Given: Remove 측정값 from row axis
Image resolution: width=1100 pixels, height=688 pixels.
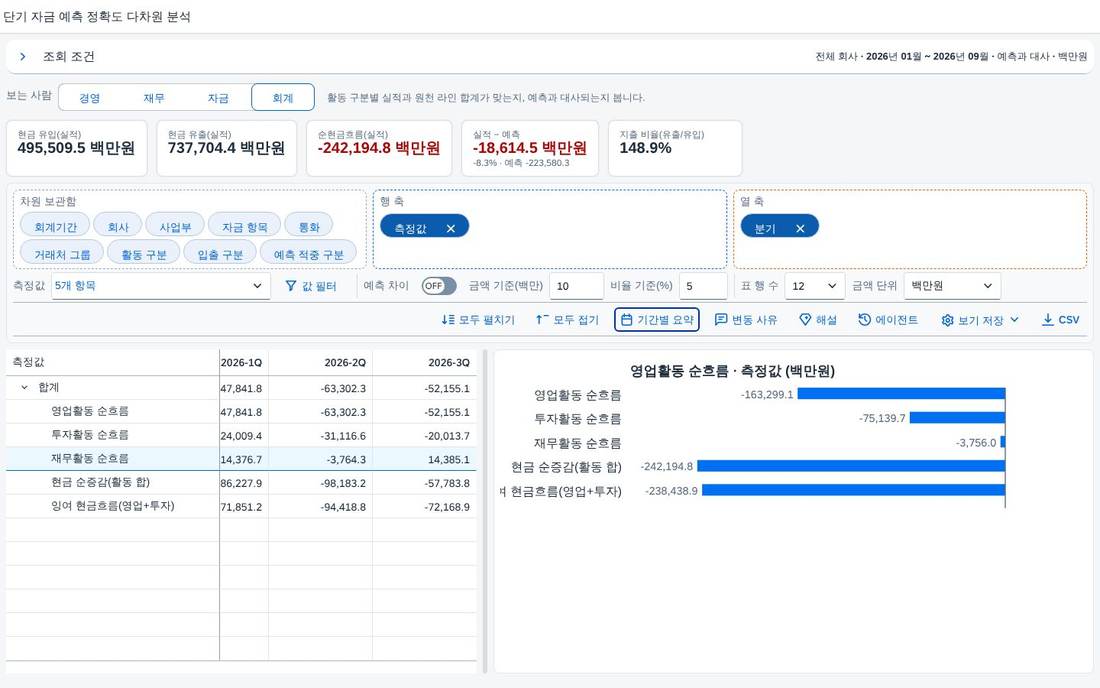Looking at the screenshot, I should pos(450,229).
